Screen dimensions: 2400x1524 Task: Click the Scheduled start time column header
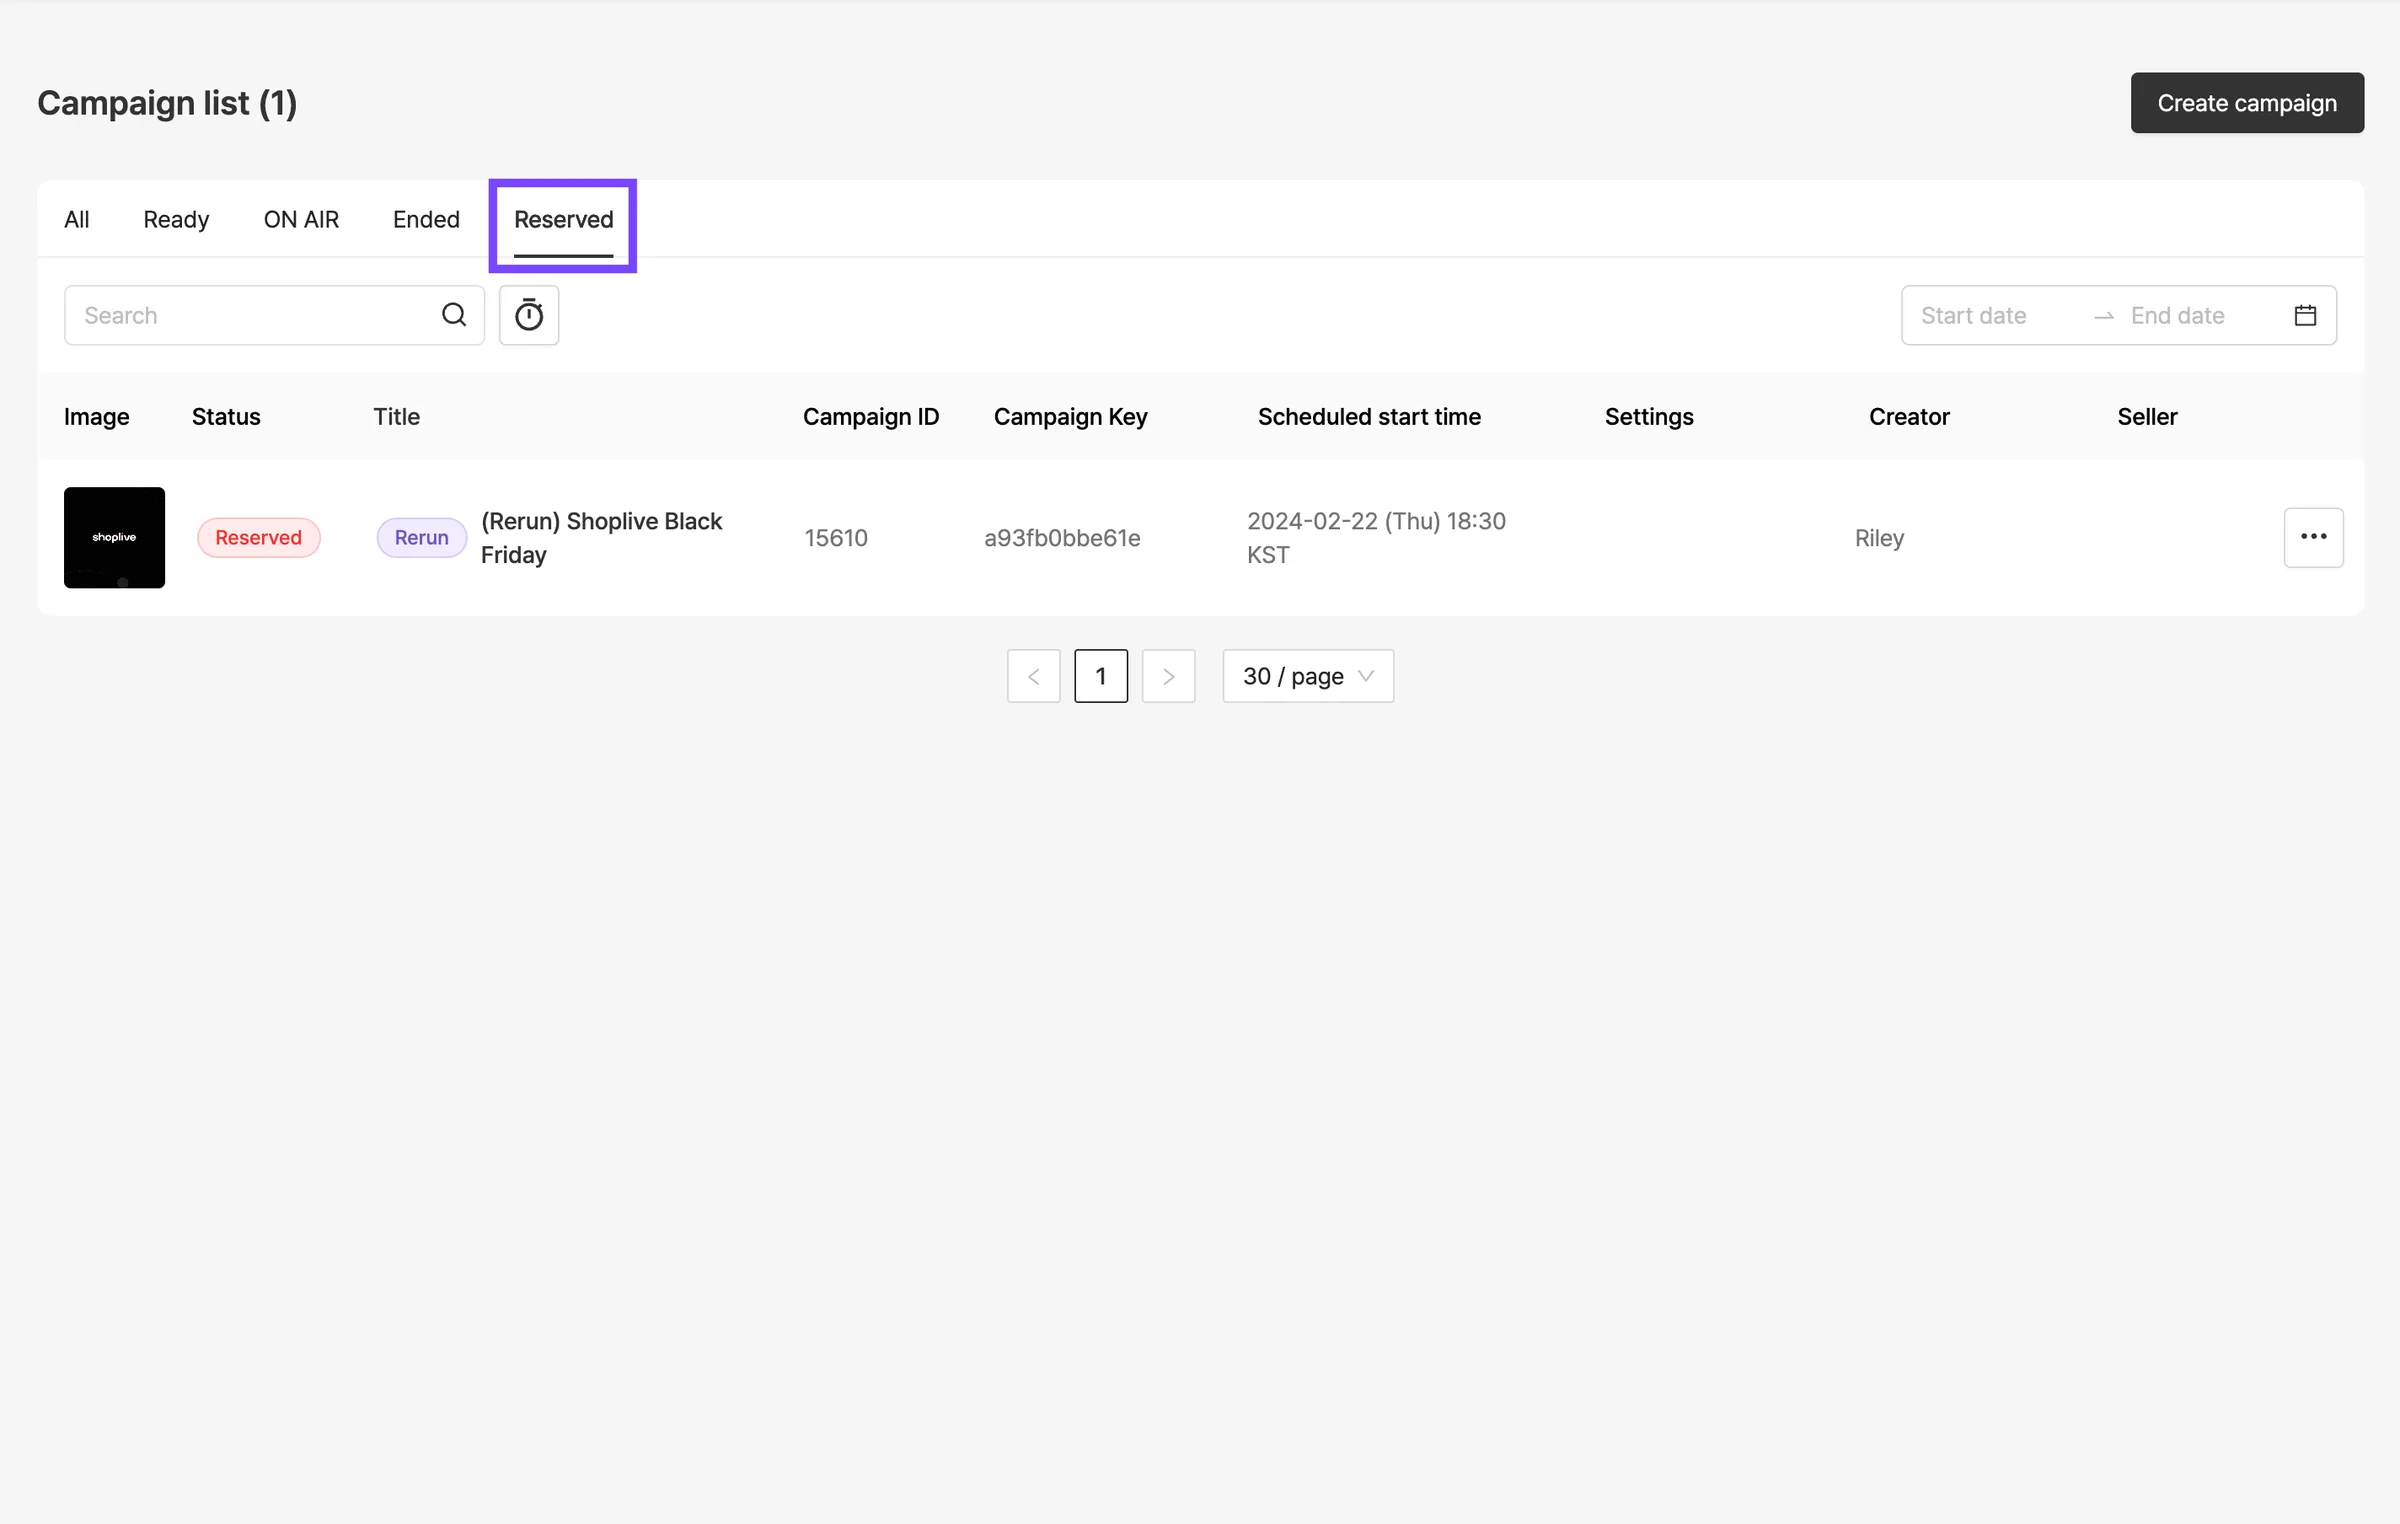[1369, 416]
